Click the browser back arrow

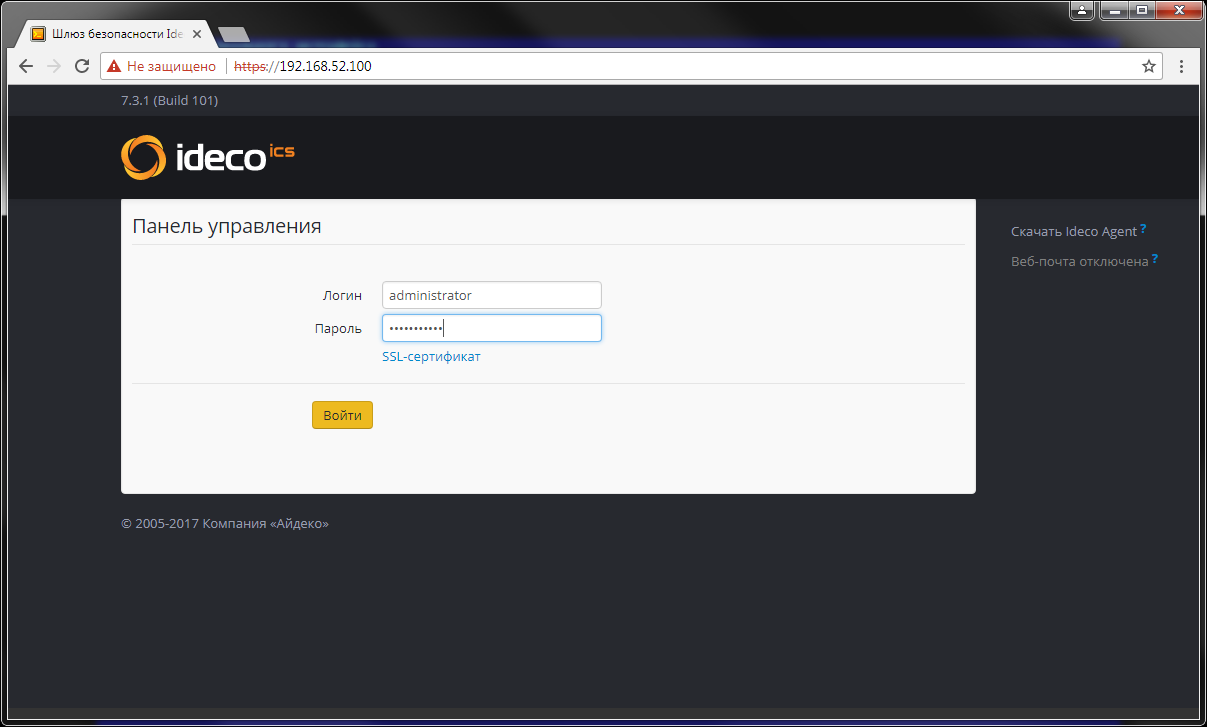pos(26,66)
